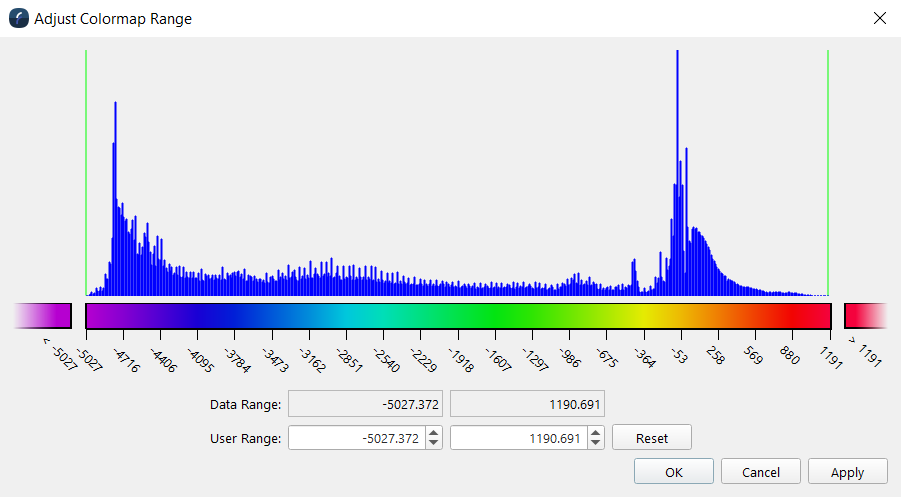The image size is (901, 497).
Task: Increase User Range maximum with the up arrow
Action: 595,432
